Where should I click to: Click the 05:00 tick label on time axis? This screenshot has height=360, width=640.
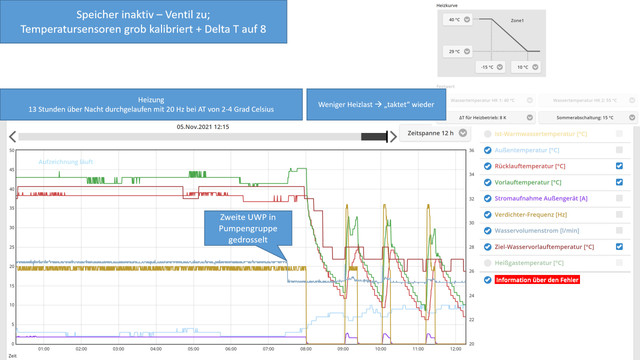[193, 349]
